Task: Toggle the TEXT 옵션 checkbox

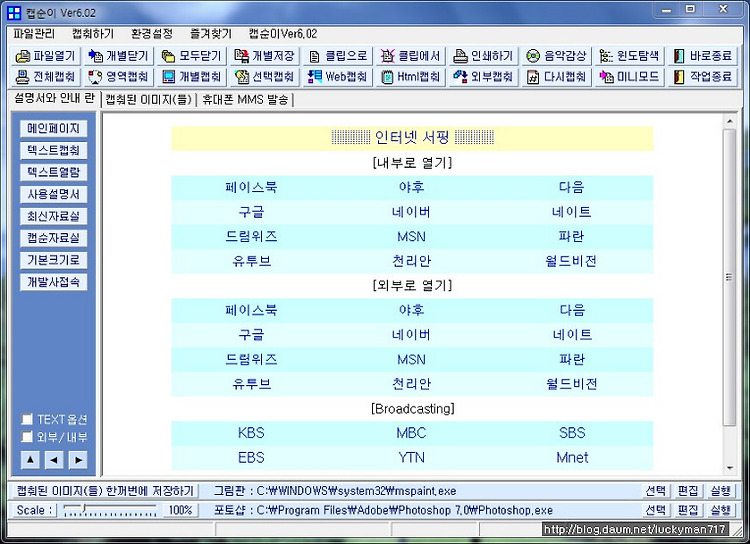Action: coord(27,420)
